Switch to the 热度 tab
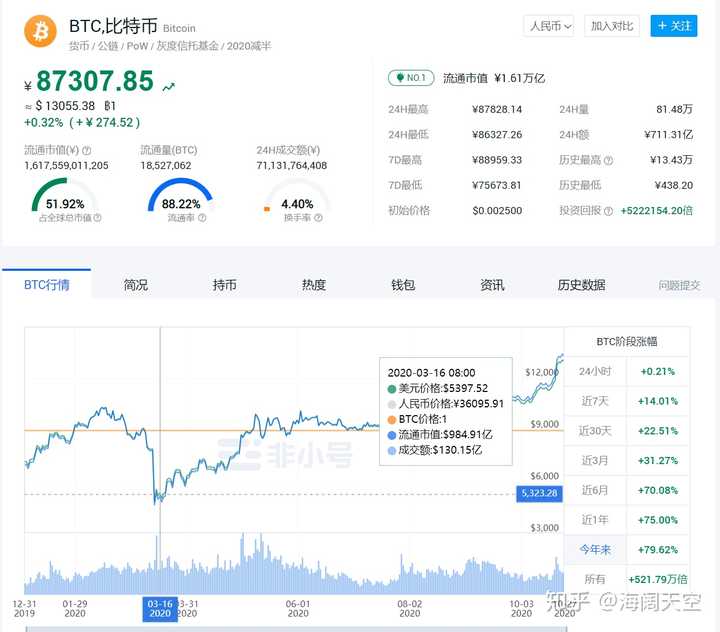Image resolution: width=720 pixels, height=632 pixels. (x=314, y=285)
